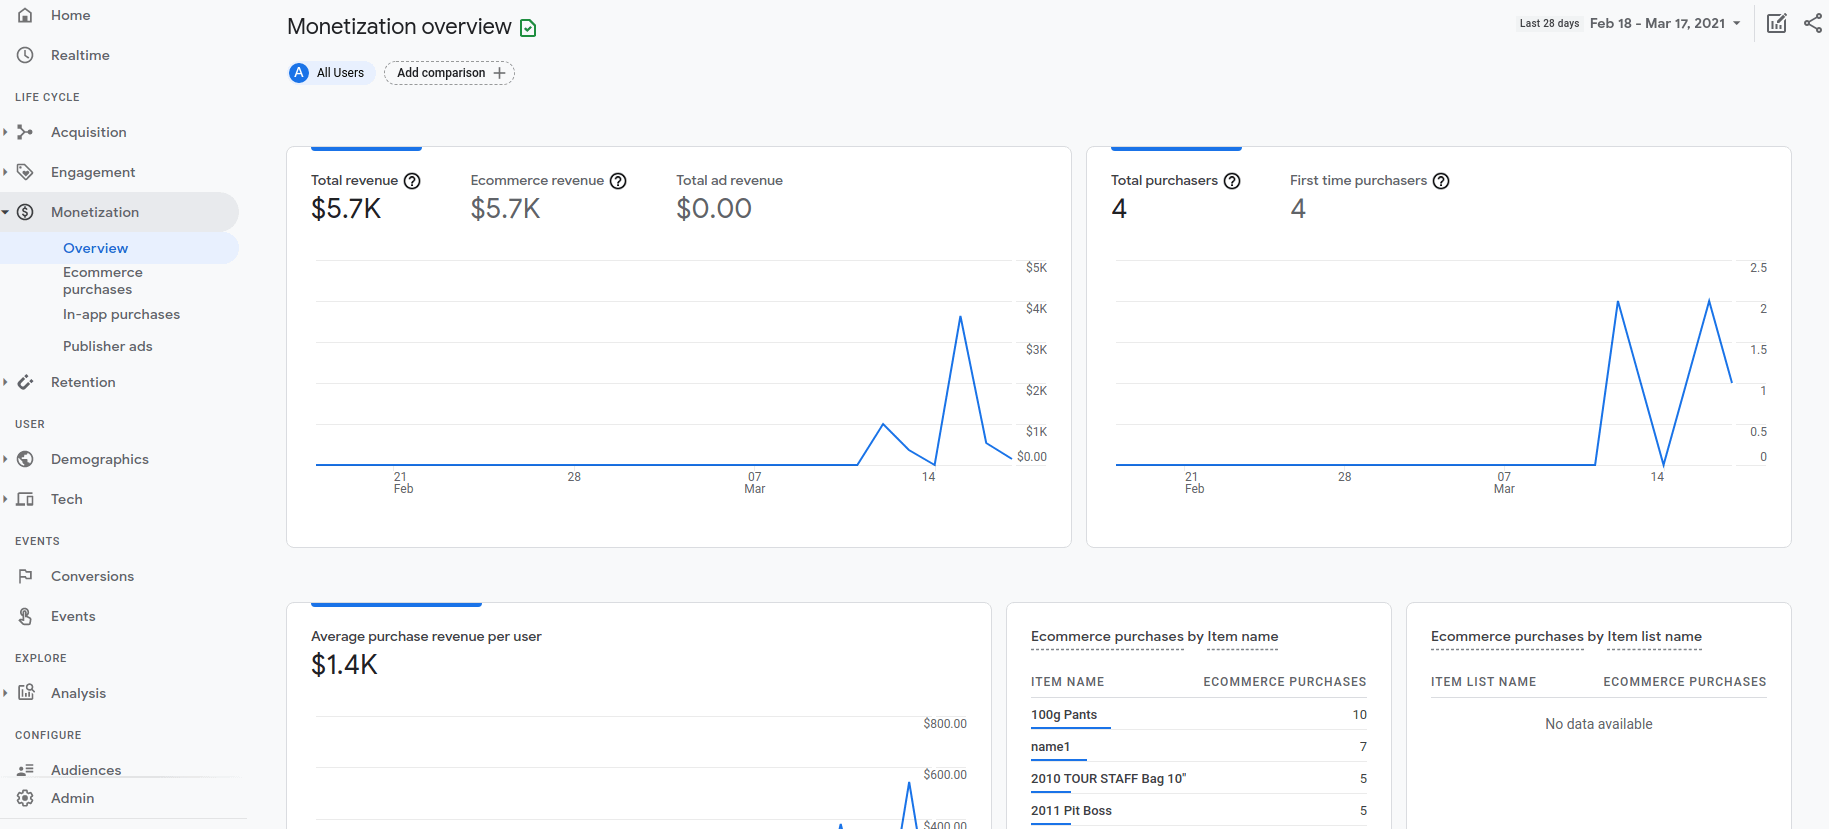Open the Item list name dimension selector

pos(1655,637)
